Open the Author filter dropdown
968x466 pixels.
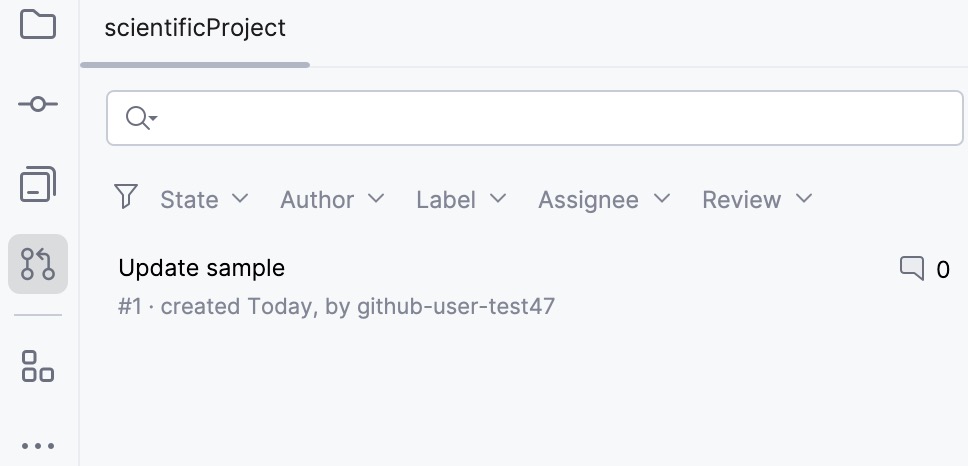332,200
